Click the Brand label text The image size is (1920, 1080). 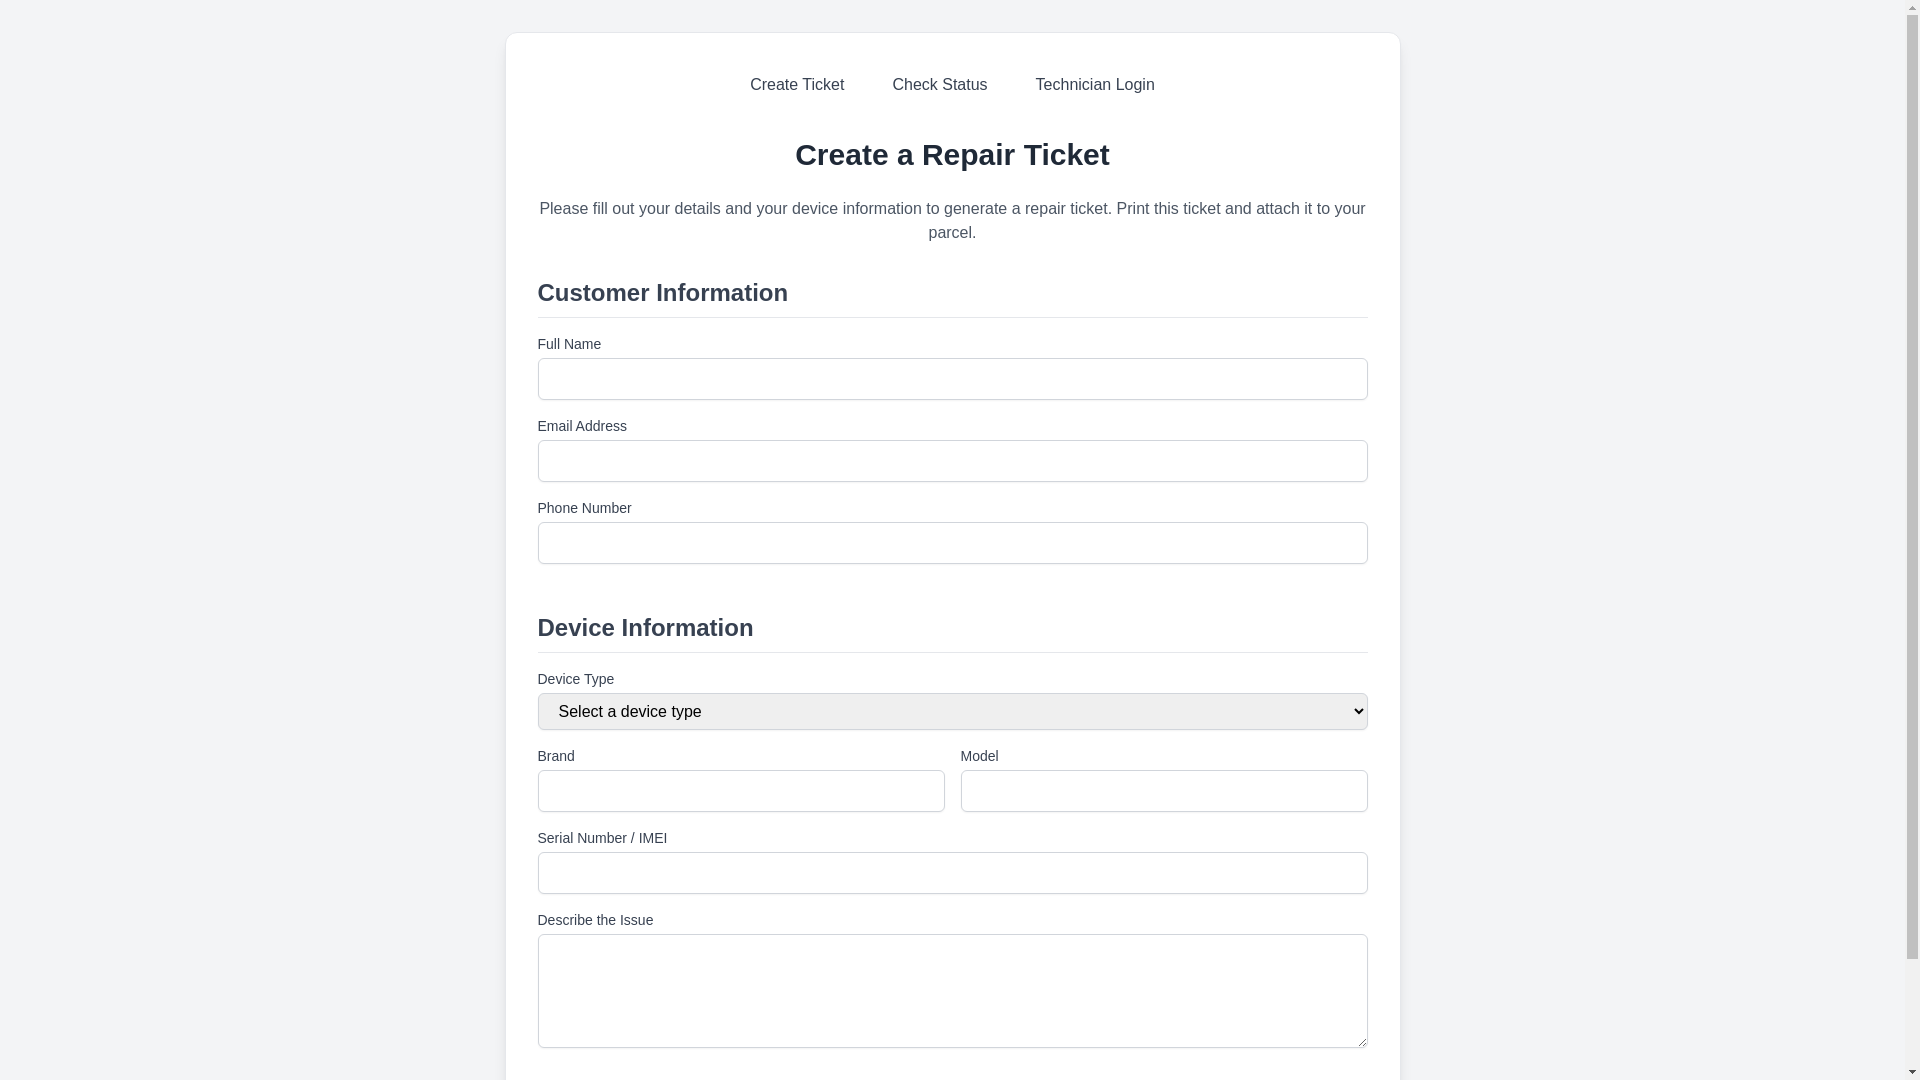(x=556, y=756)
